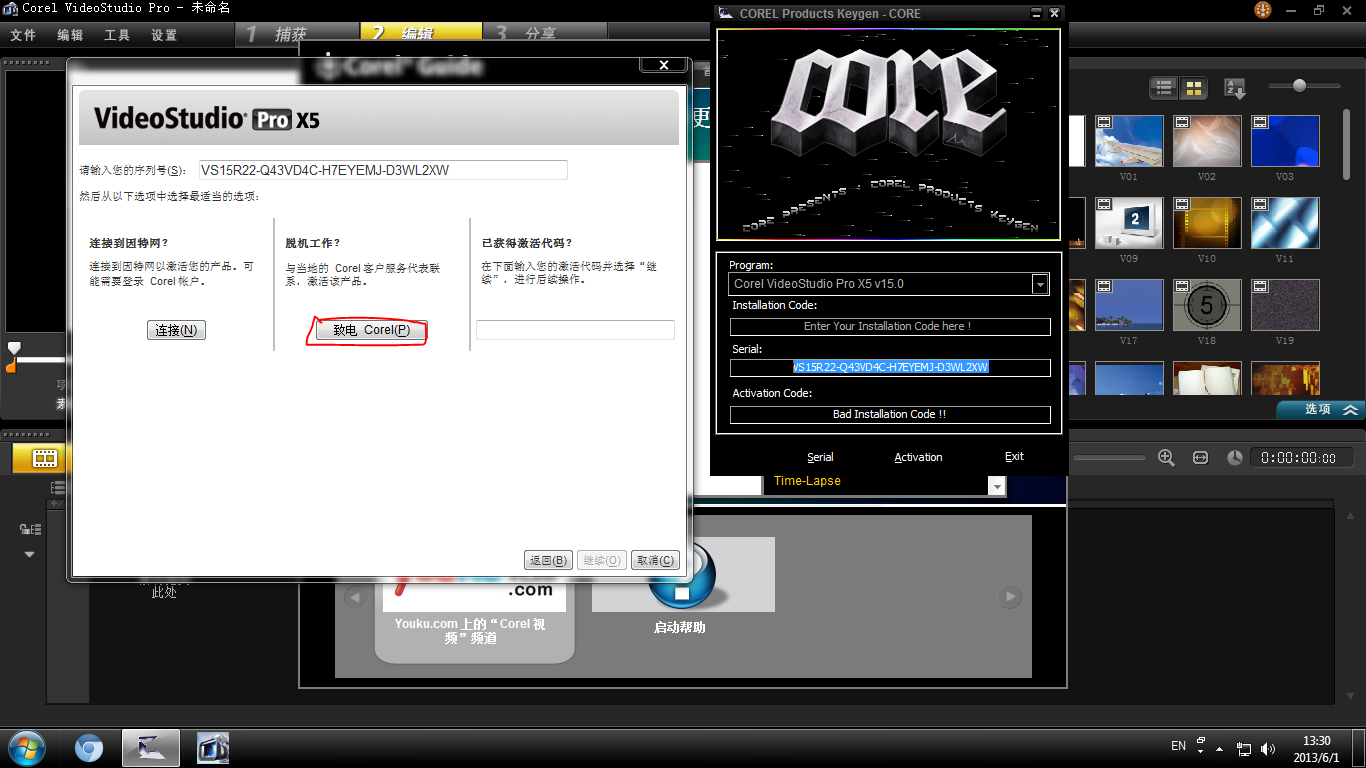This screenshot has height=768, width=1366.
Task: Select video clip V01 thumbnail
Action: click(x=1129, y=141)
